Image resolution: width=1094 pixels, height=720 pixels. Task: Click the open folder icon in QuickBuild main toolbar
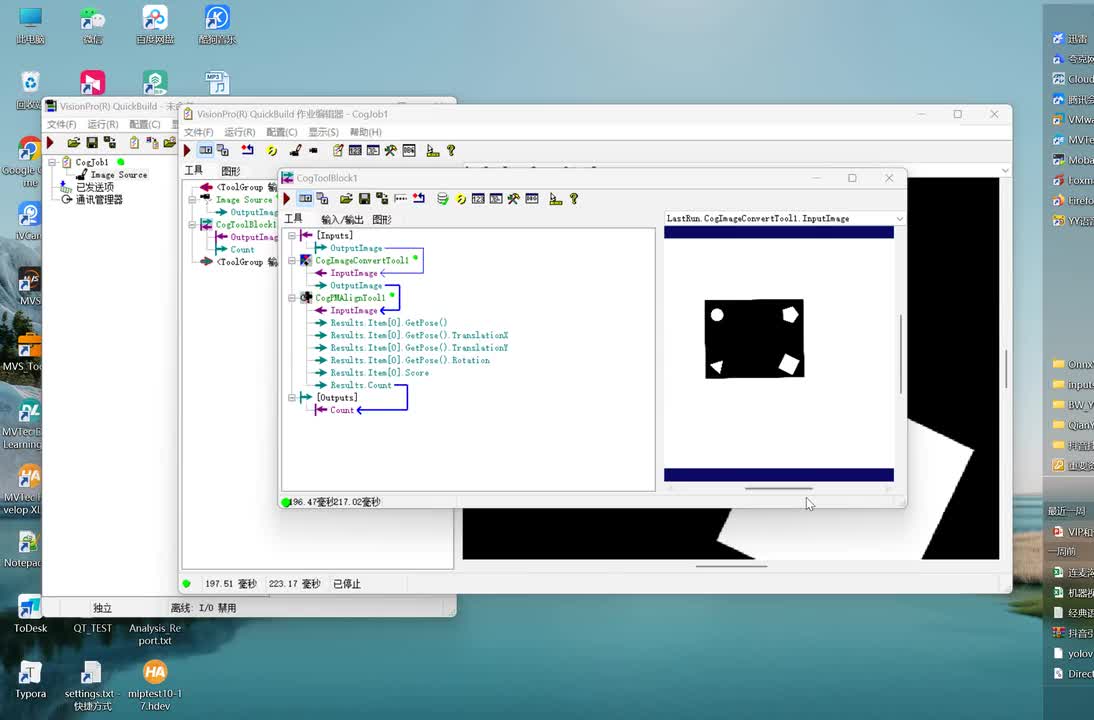click(73, 142)
